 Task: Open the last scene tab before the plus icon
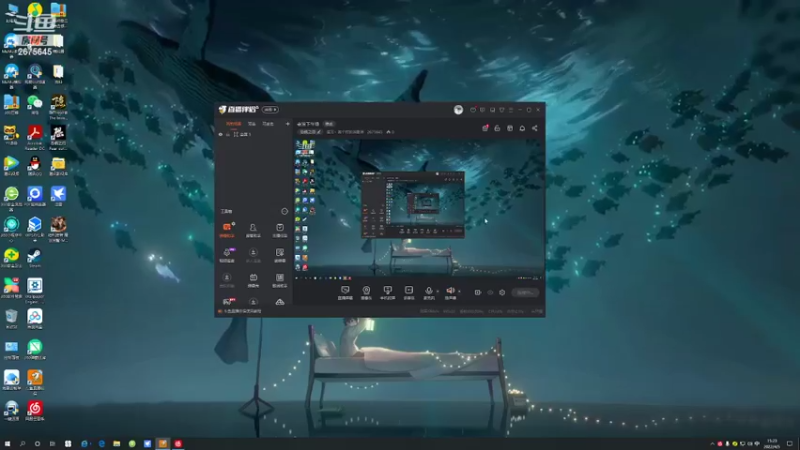point(268,123)
